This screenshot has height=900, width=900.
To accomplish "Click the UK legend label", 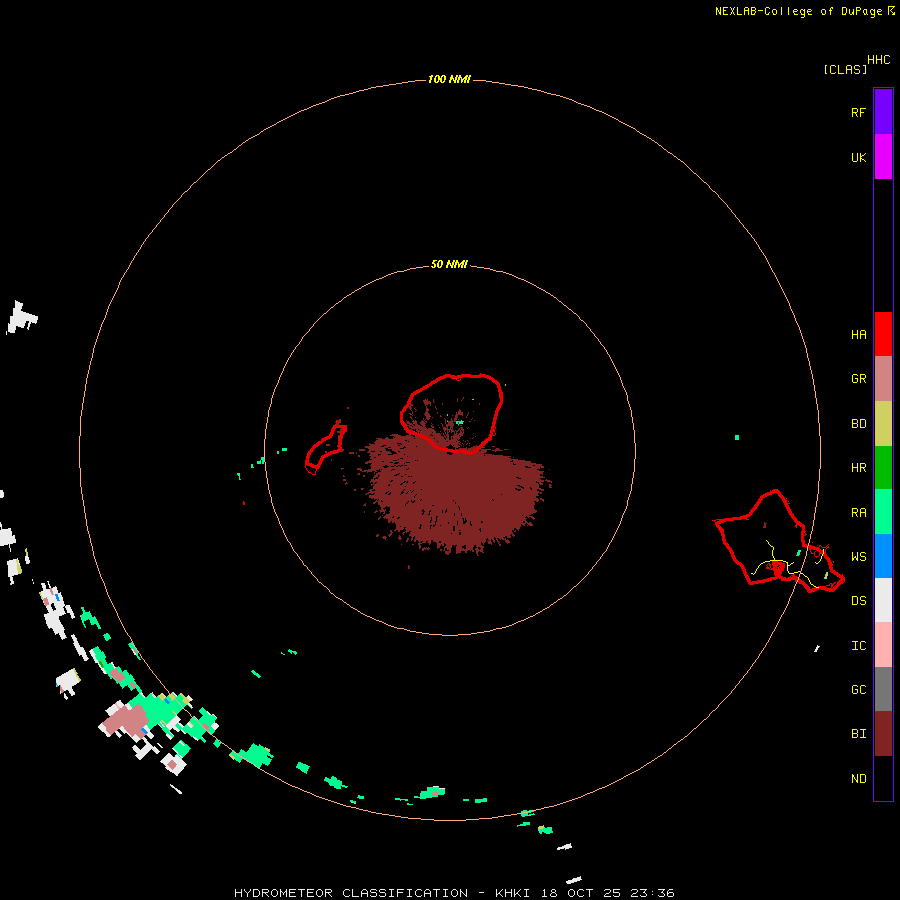I will (858, 157).
